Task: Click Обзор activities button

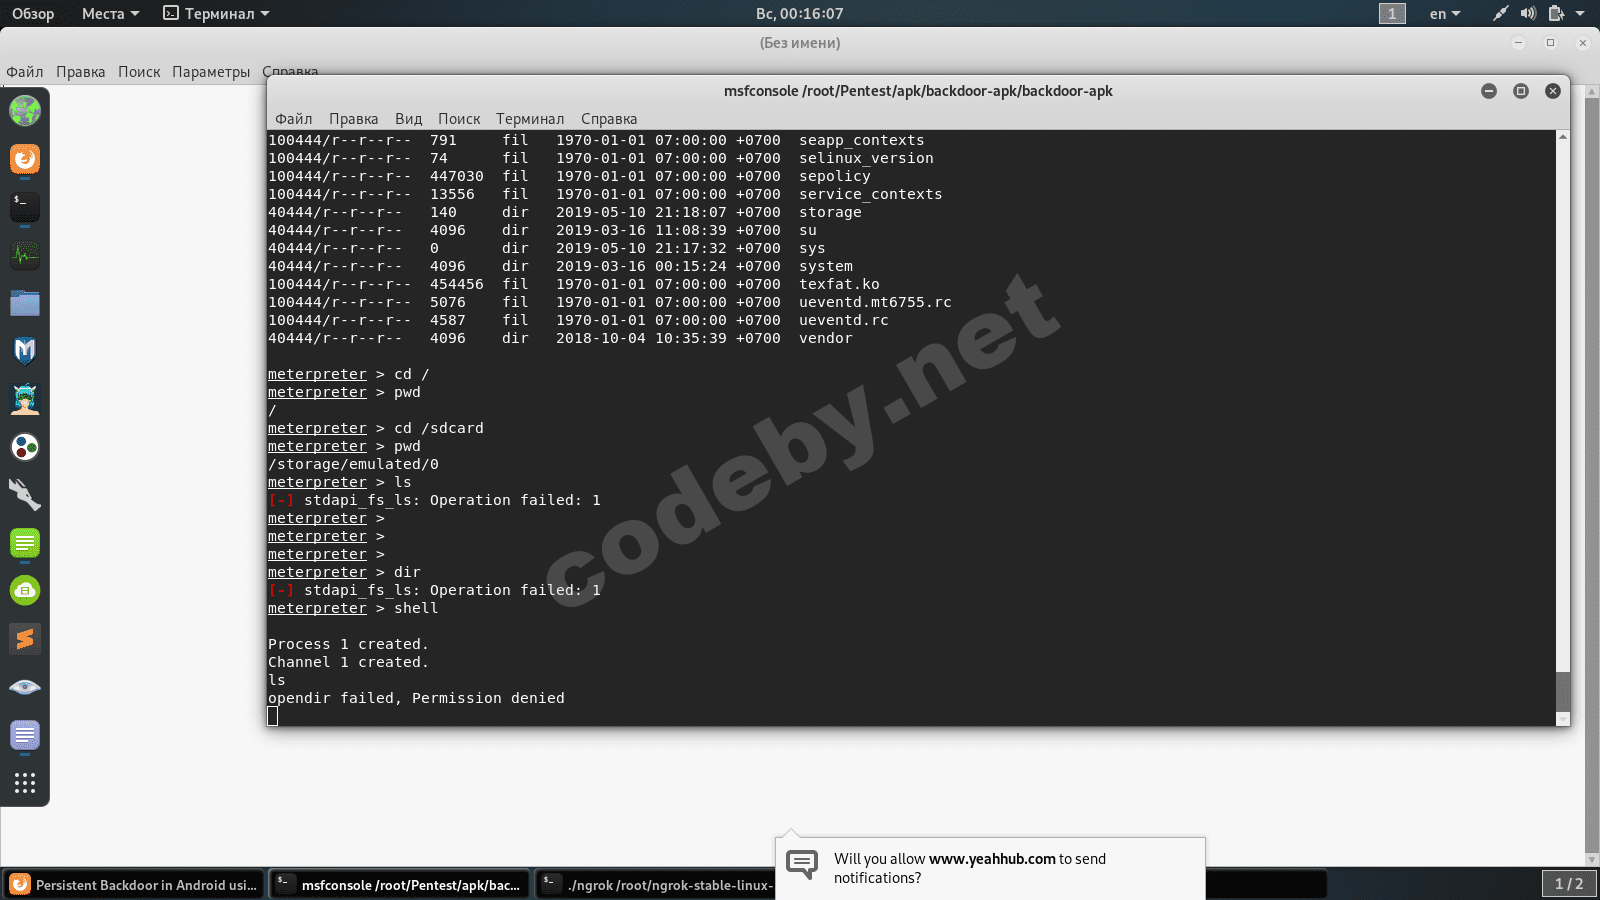Action: 33,14
